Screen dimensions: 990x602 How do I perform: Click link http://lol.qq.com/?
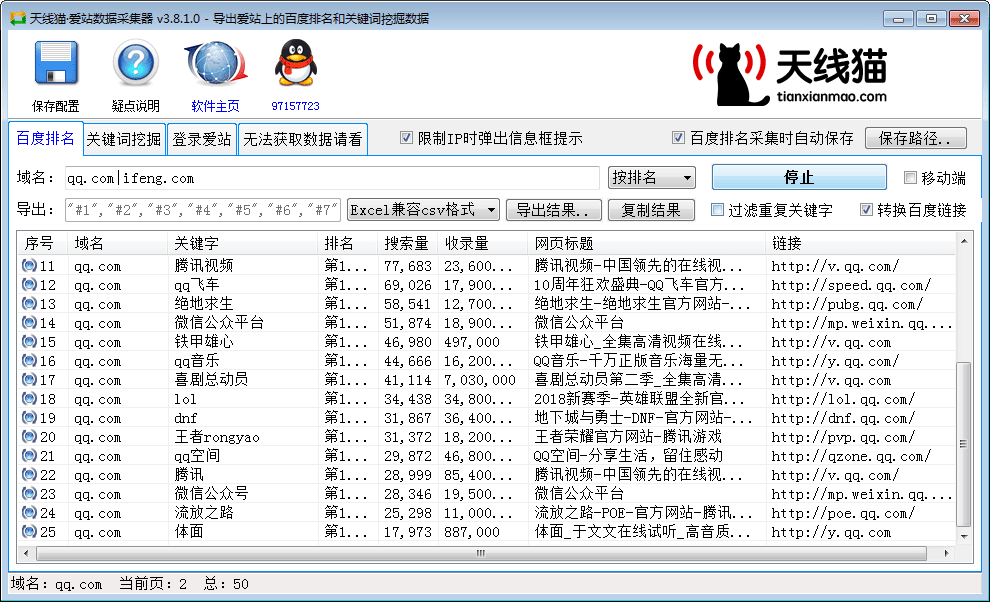click(x=843, y=399)
